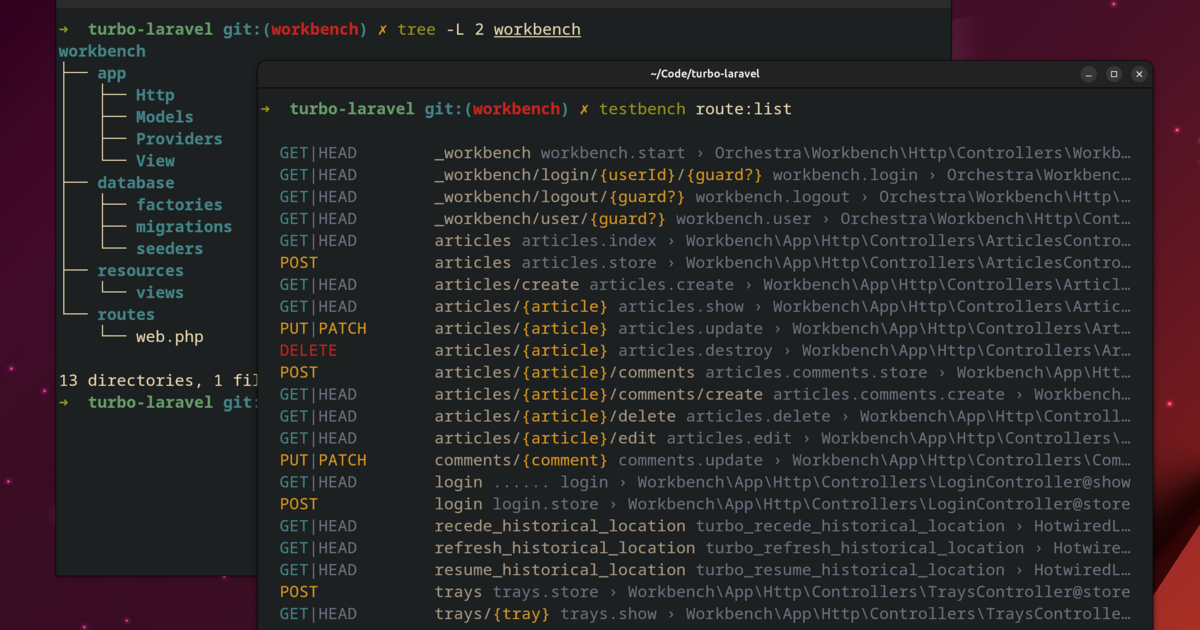Screen dimensions: 1200x630
Task: Click the routes directory label
Action: tap(126, 314)
